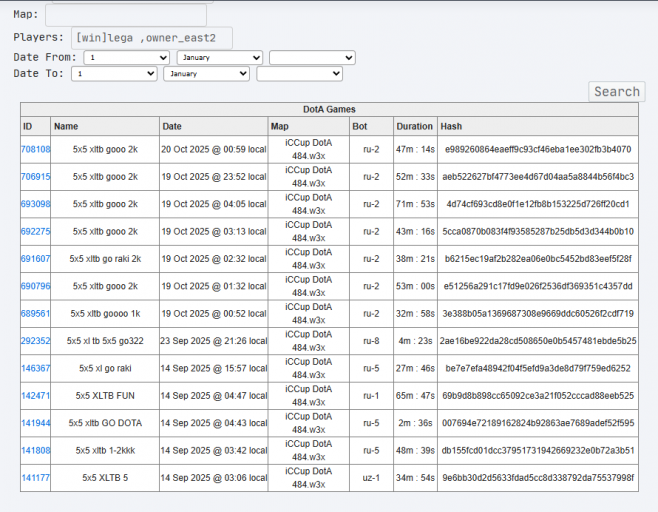The height and width of the screenshot is (512, 658).
Task: Open game ID 706915 link
Action: point(36,177)
